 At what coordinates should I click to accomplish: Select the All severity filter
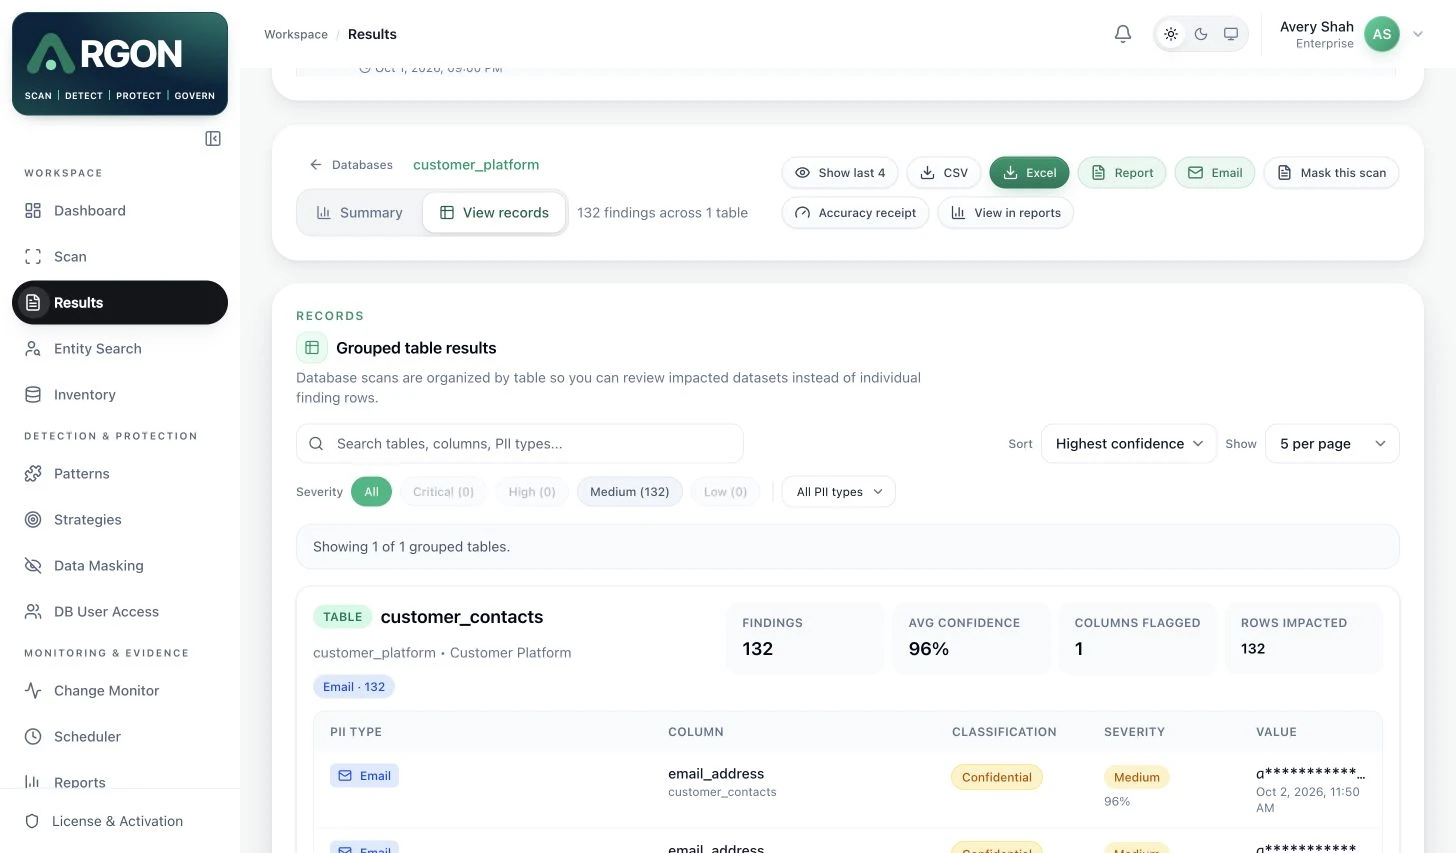pos(371,492)
